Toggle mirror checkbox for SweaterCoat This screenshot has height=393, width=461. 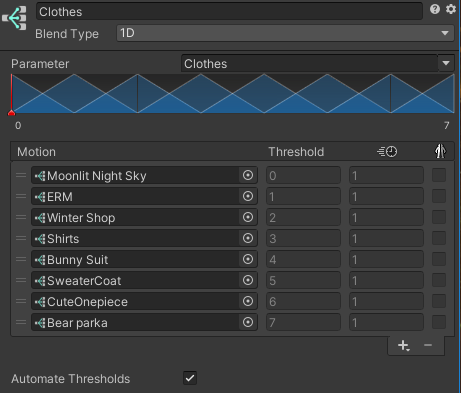click(439, 280)
